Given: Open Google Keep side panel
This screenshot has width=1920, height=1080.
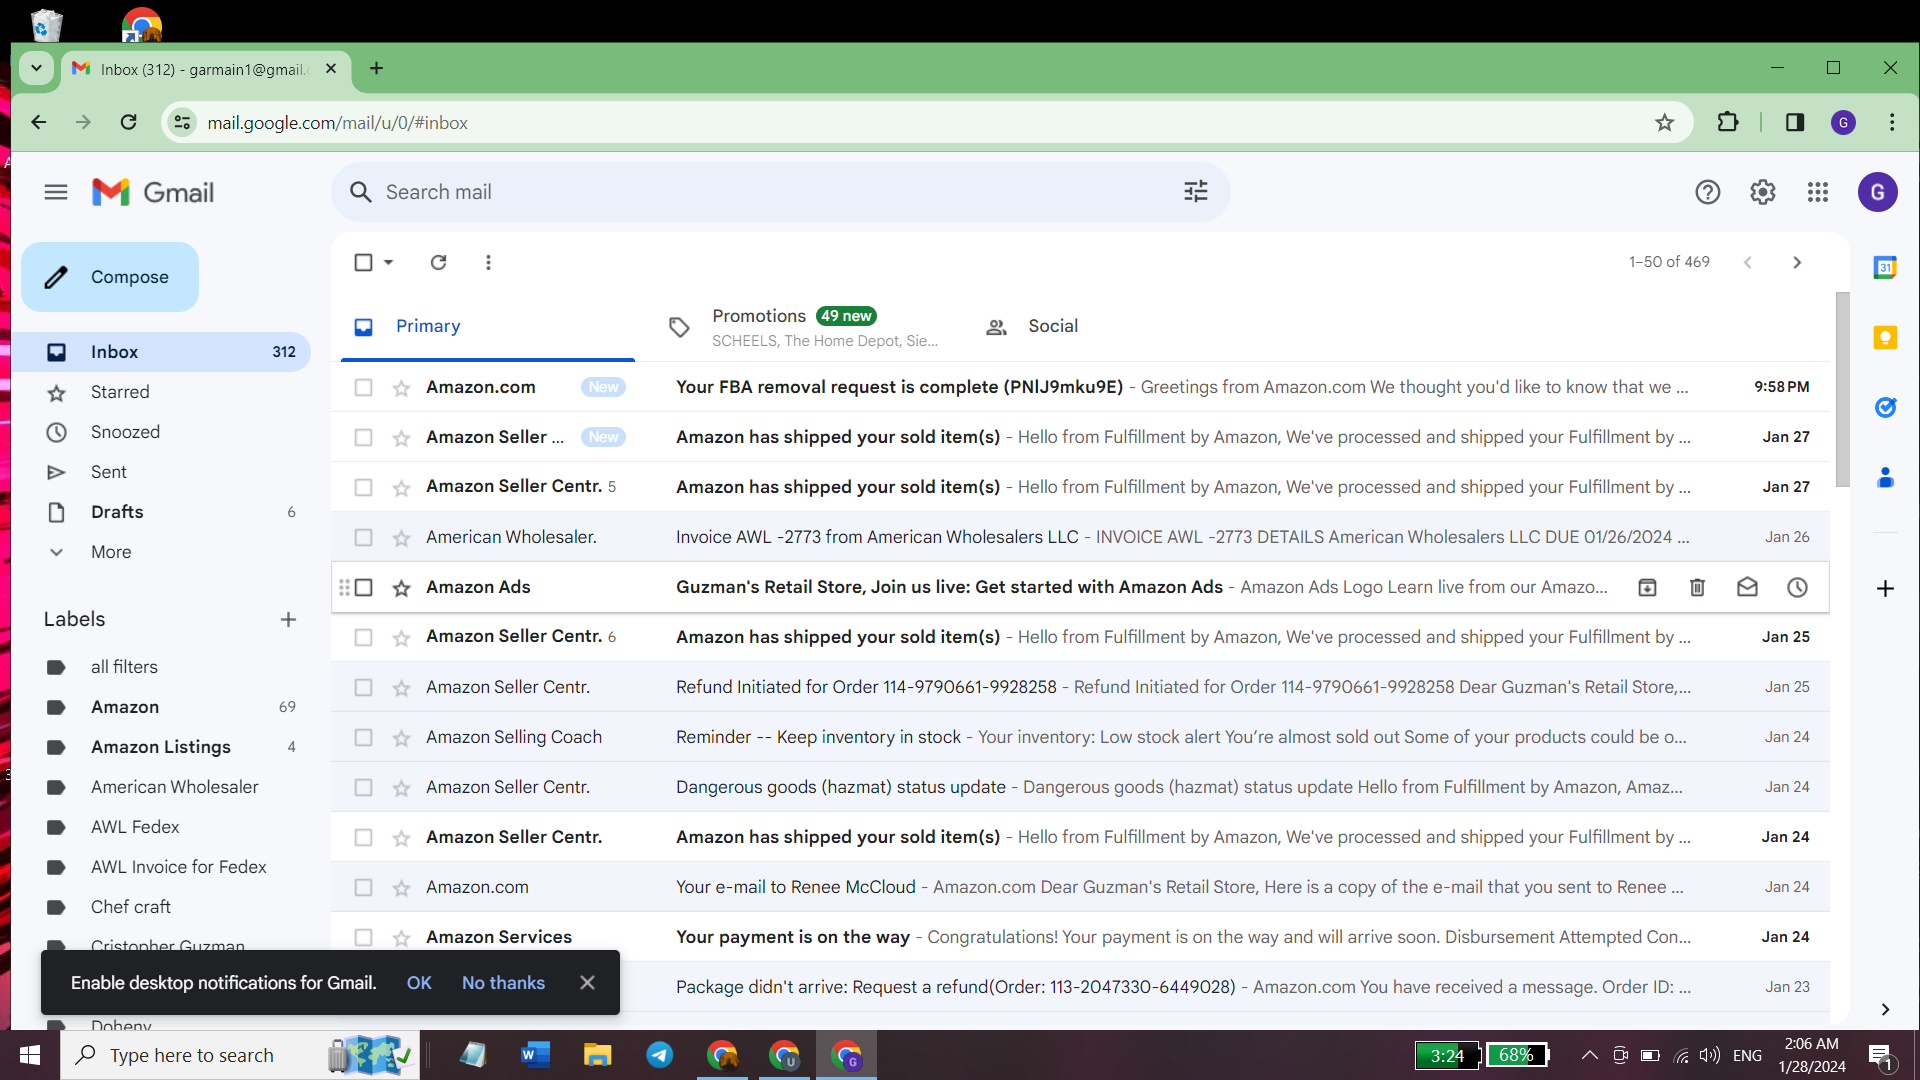Looking at the screenshot, I should (1885, 337).
